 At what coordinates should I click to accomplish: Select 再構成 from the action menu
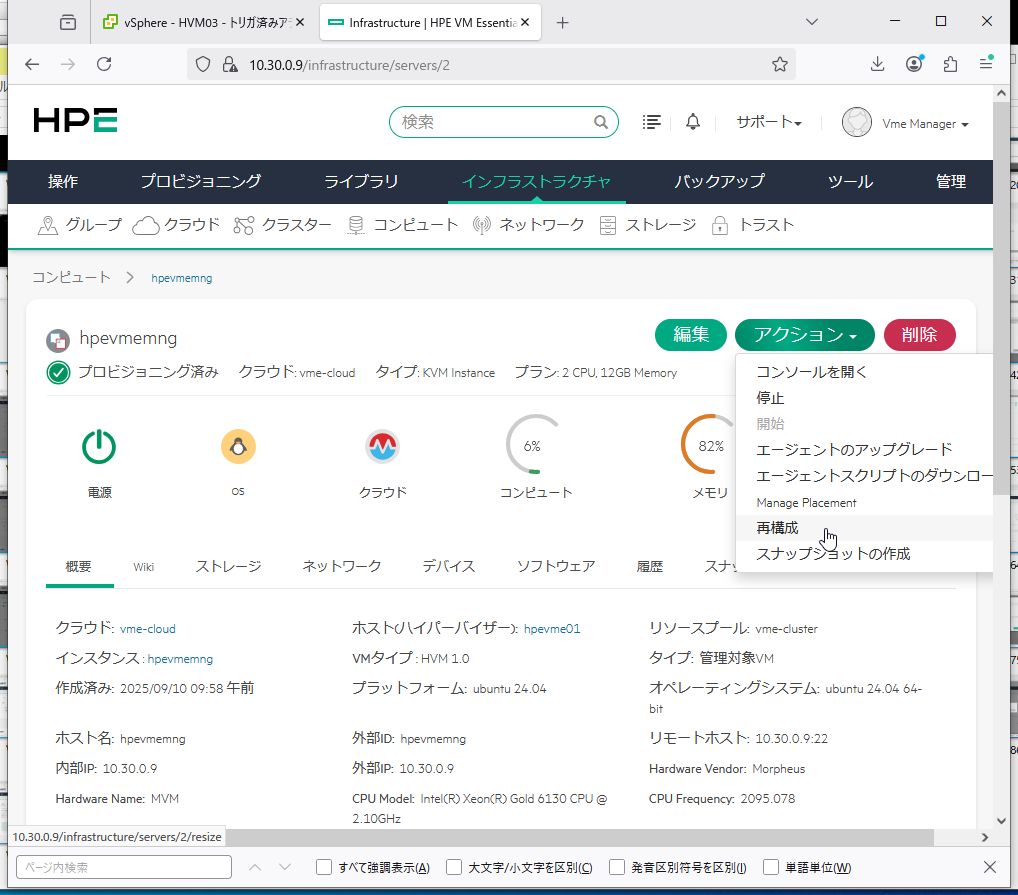click(778, 528)
